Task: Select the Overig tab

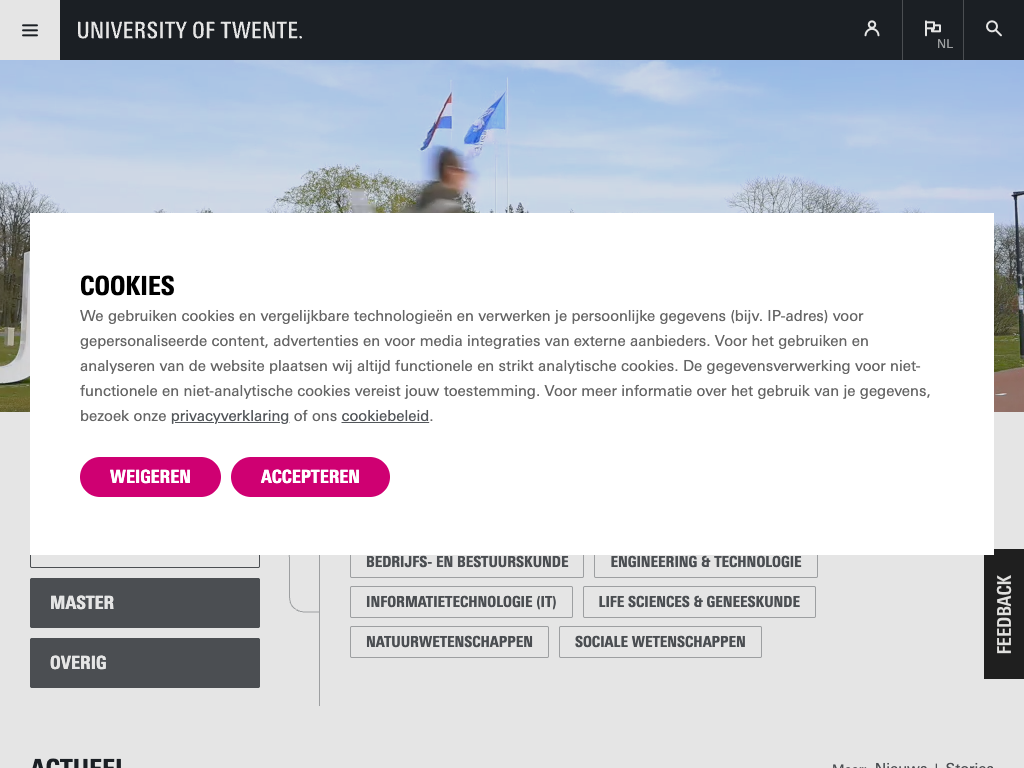Action: [x=145, y=663]
